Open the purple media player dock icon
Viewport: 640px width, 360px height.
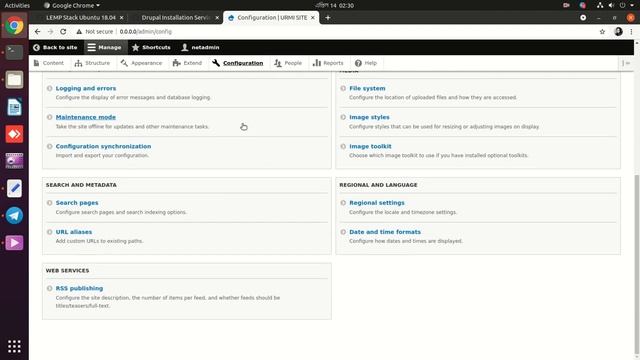click(x=14, y=243)
